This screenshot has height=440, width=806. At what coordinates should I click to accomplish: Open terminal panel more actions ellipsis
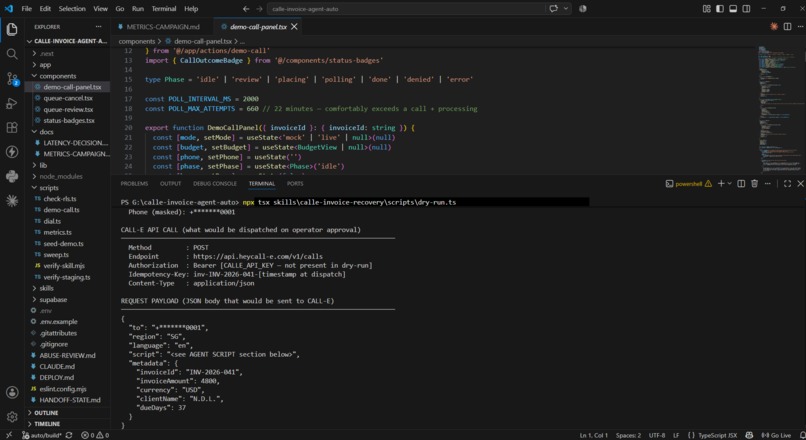coord(767,184)
